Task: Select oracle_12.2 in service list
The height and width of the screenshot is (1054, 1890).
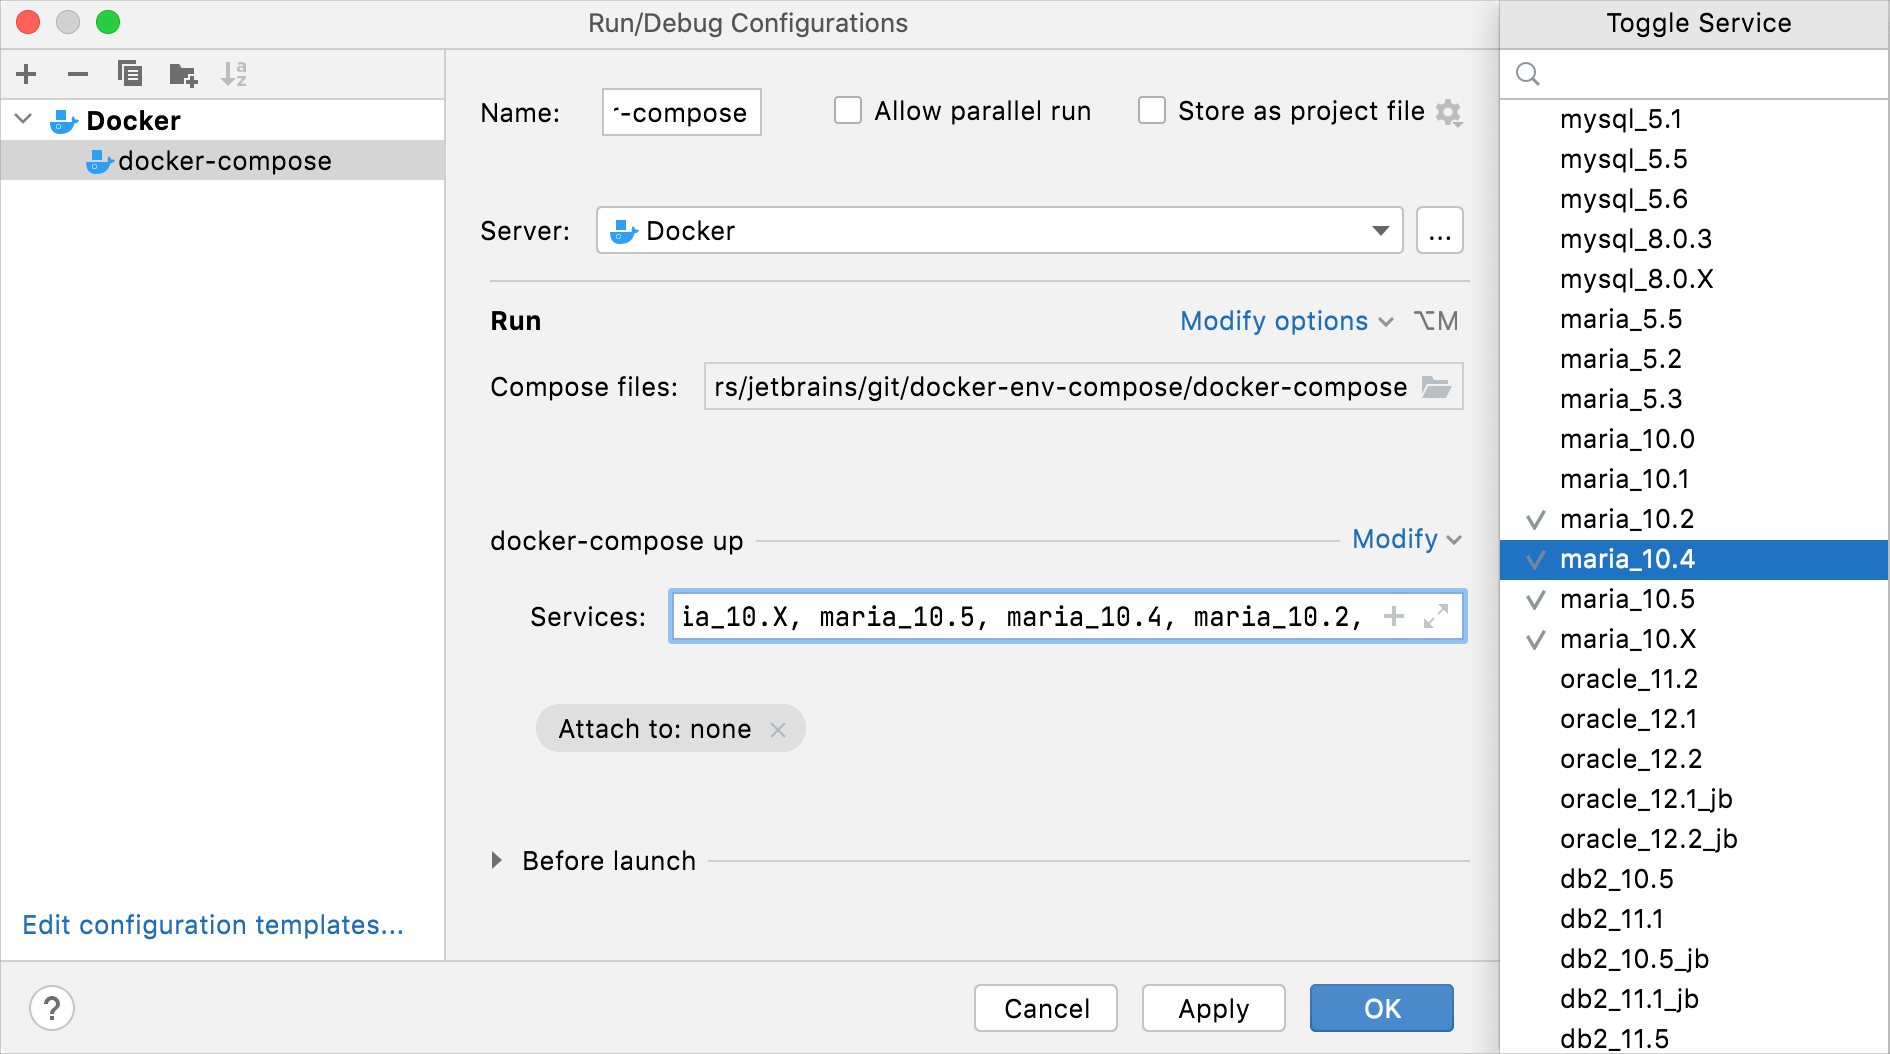Action: [x=1694, y=759]
